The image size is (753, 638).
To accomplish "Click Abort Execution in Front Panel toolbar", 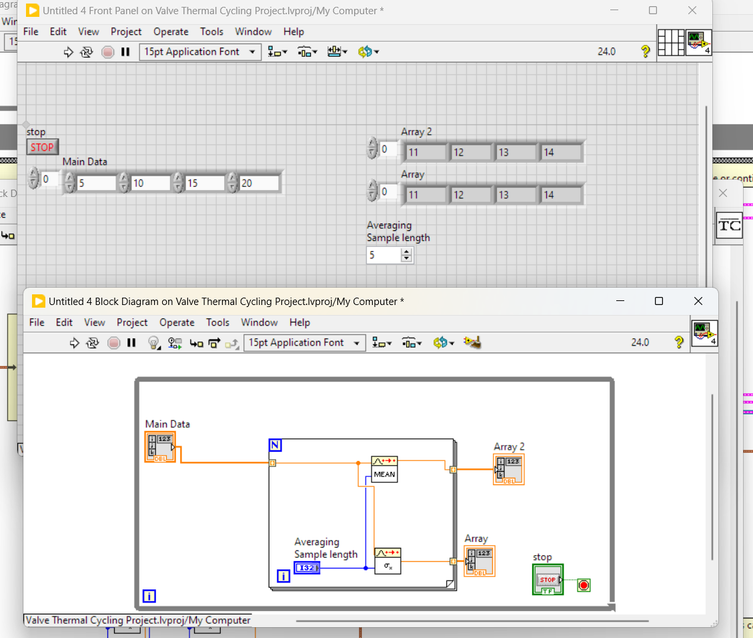I will pyautogui.click(x=108, y=52).
